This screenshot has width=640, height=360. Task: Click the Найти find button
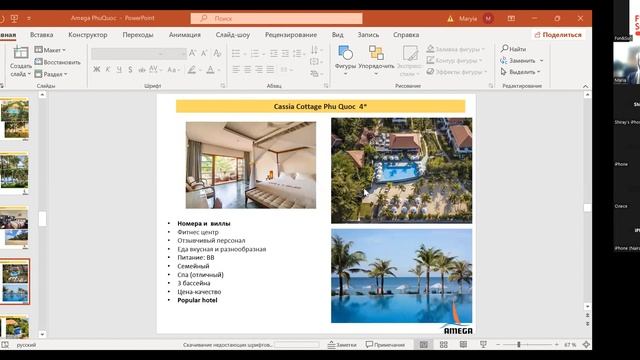coord(513,49)
